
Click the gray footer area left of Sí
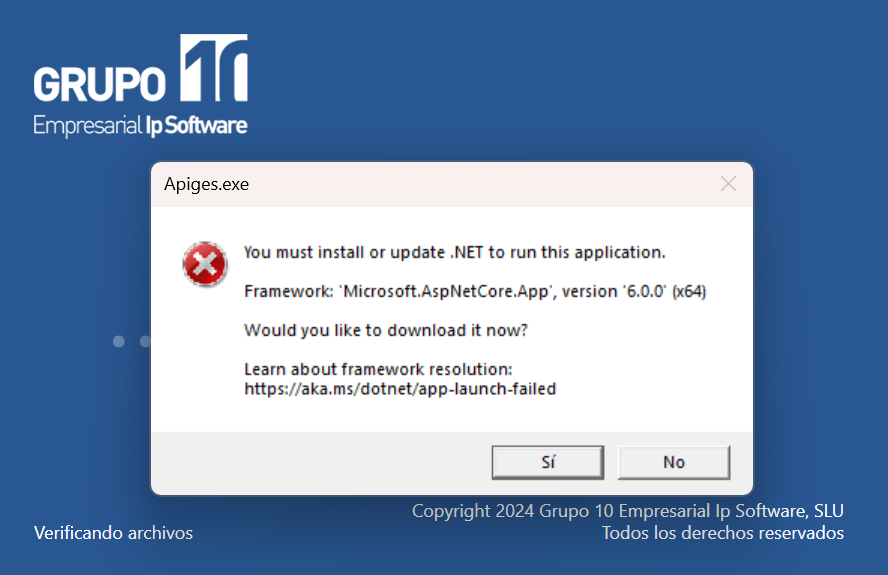[x=321, y=463]
